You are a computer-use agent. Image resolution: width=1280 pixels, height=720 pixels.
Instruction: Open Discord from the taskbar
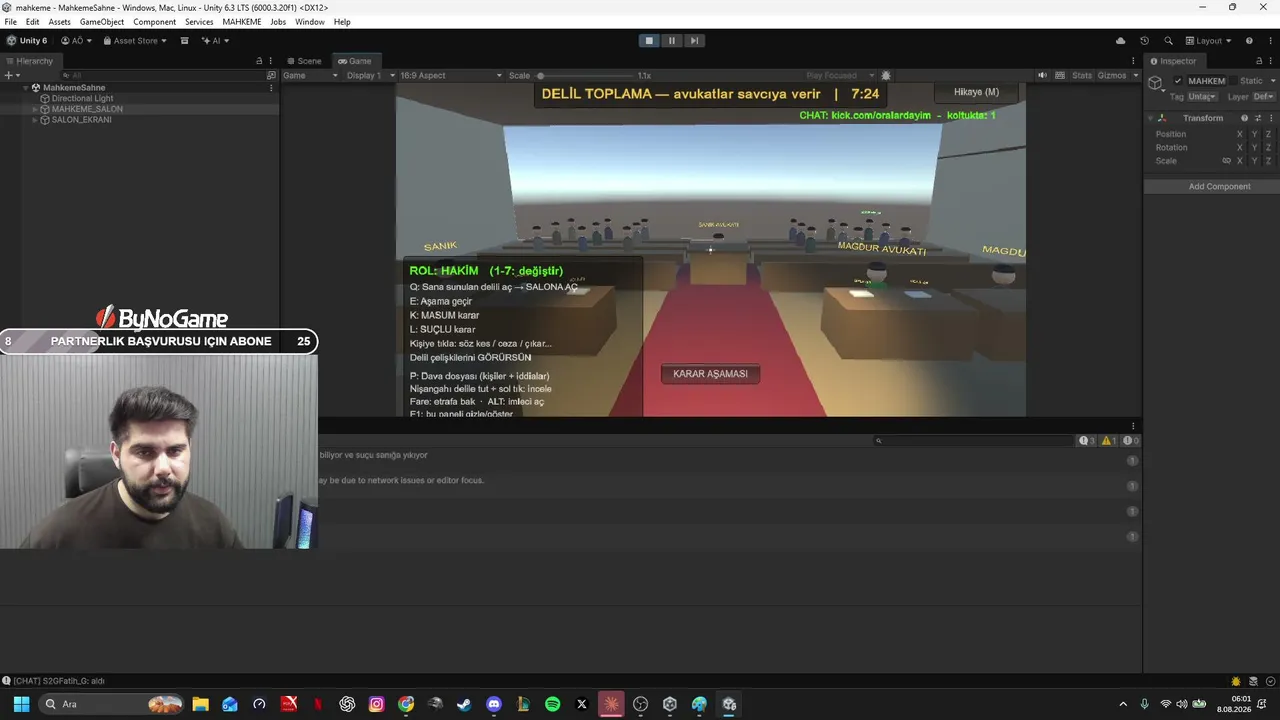493,704
